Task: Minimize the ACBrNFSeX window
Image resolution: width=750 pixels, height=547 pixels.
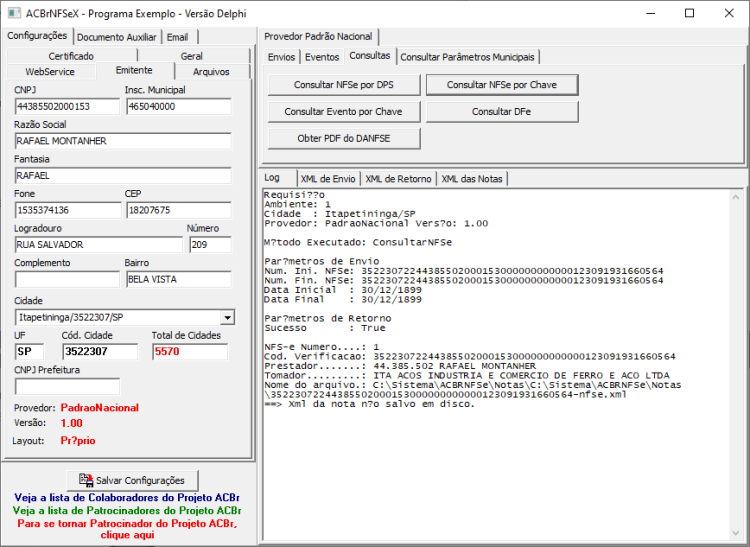Action: pos(650,13)
